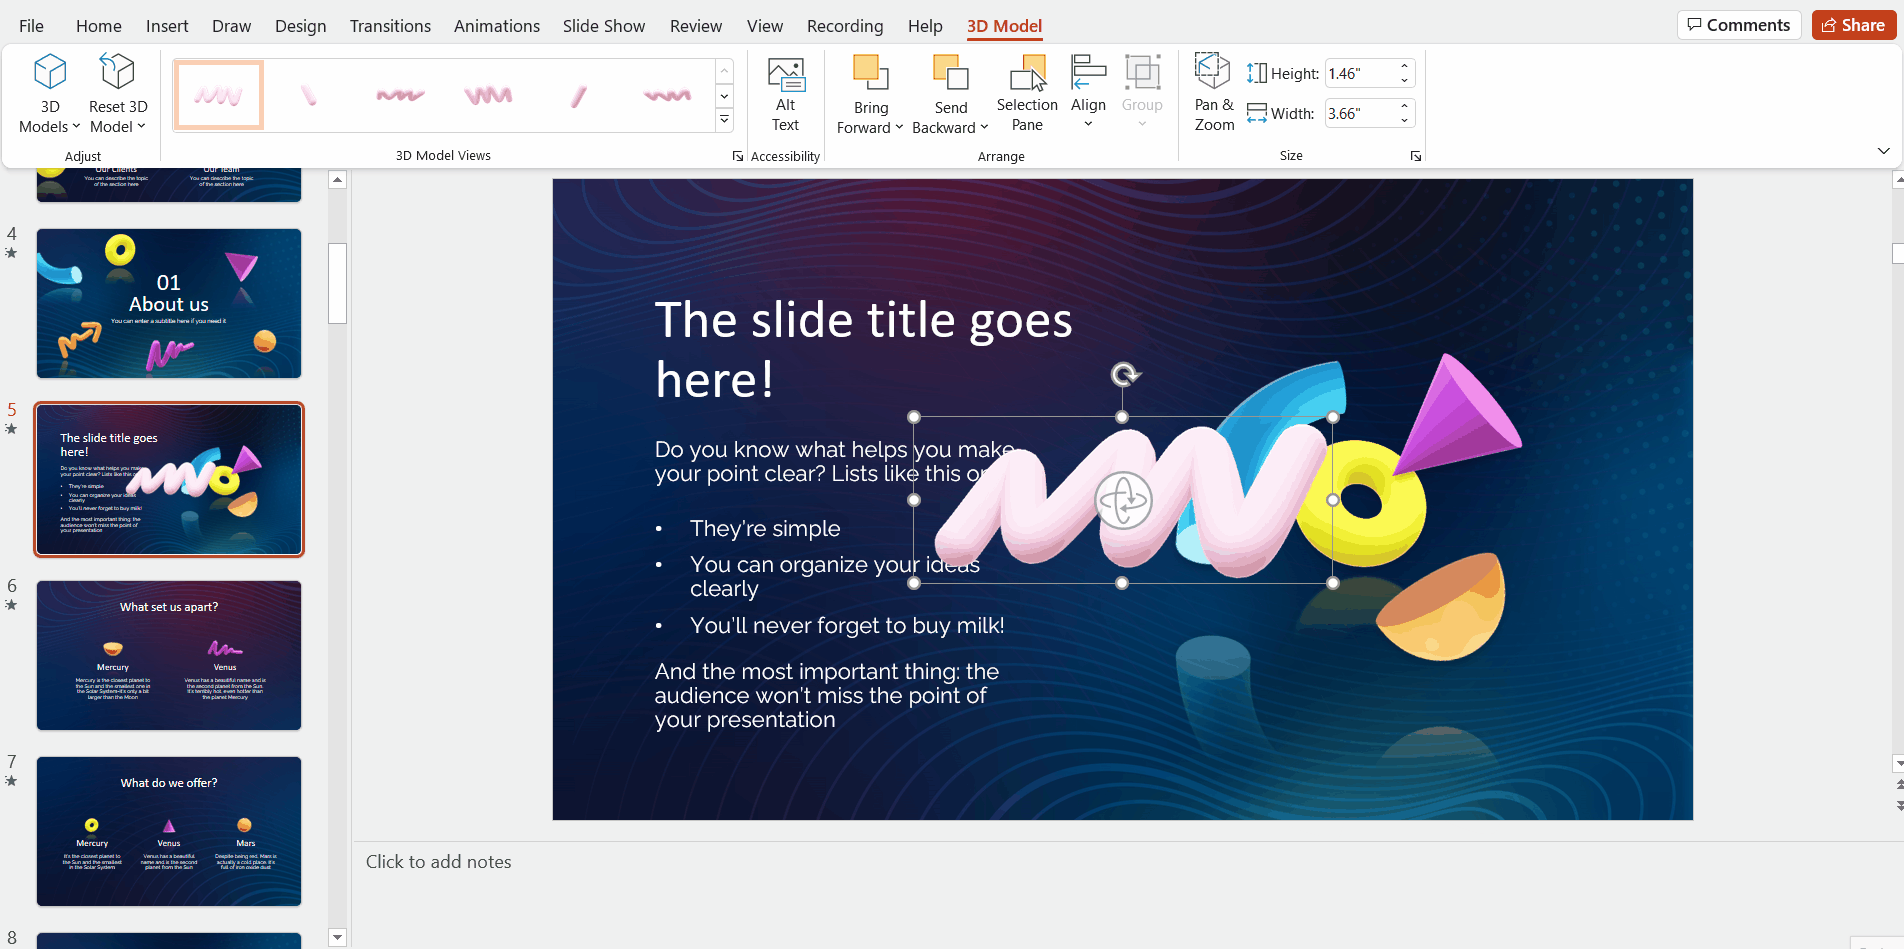The height and width of the screenshot is (949, 1904).
Task: Show the next row of 3D Model Views
Action: (725, 96)
